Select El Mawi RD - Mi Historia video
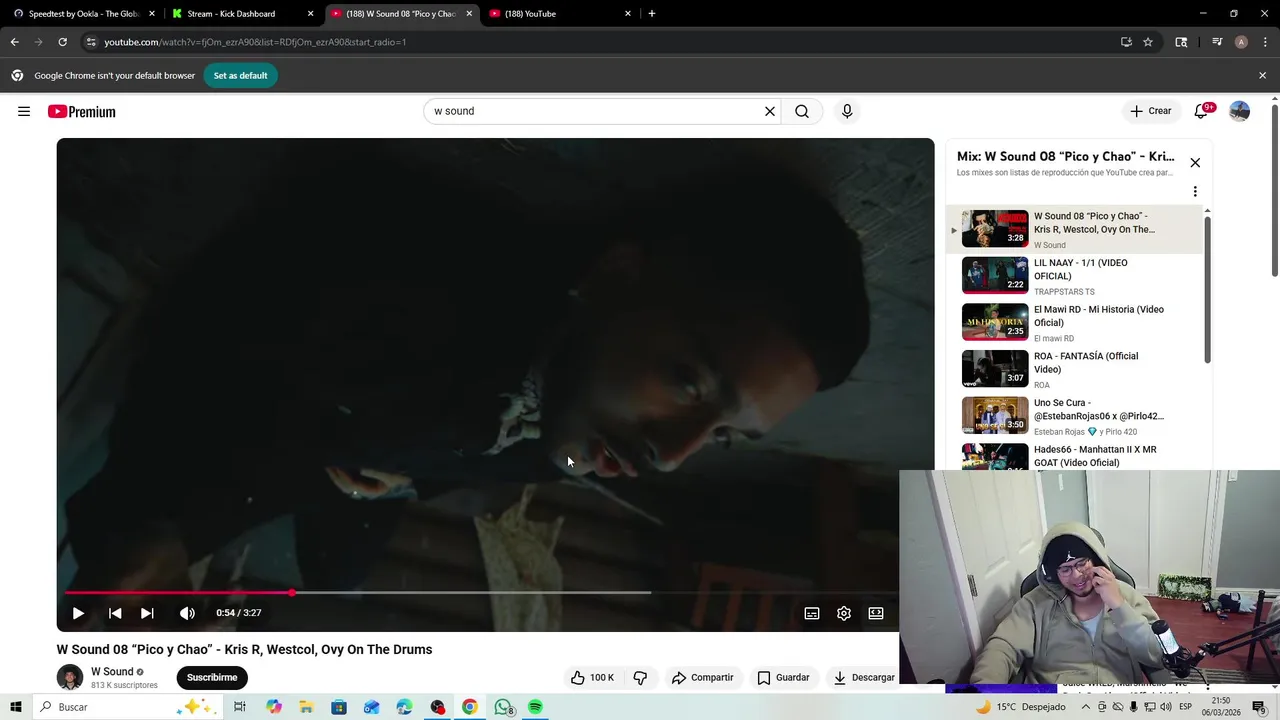The image size is (1280, 720). coord(1074,322)
